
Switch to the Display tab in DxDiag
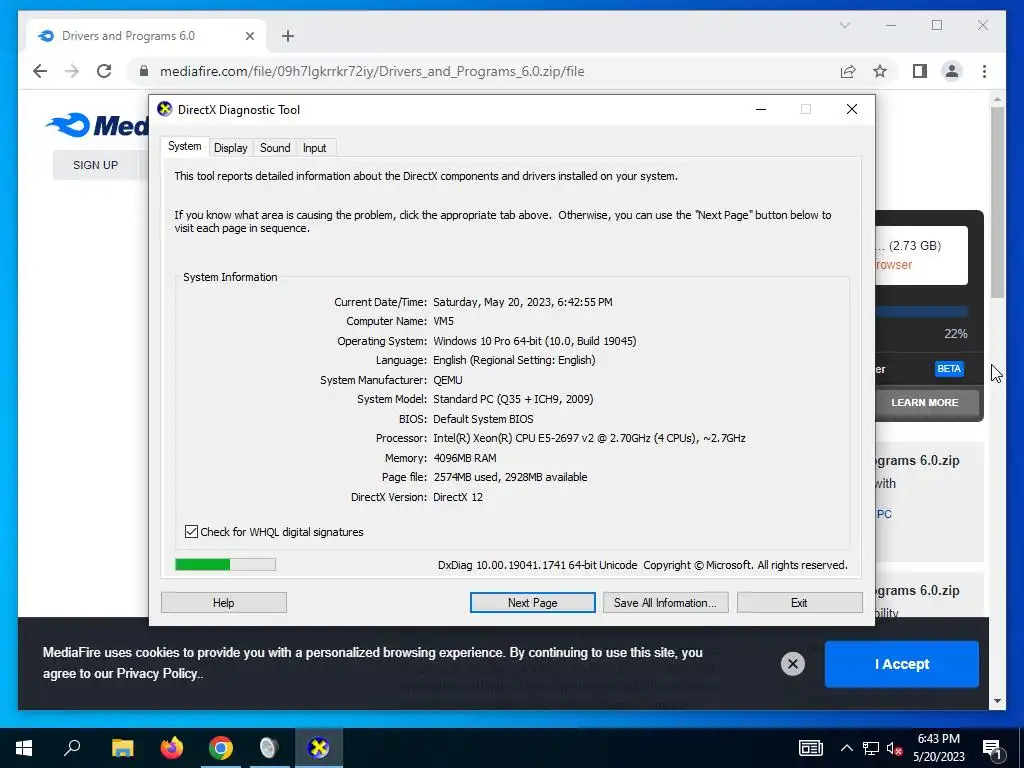coord(231,148)
